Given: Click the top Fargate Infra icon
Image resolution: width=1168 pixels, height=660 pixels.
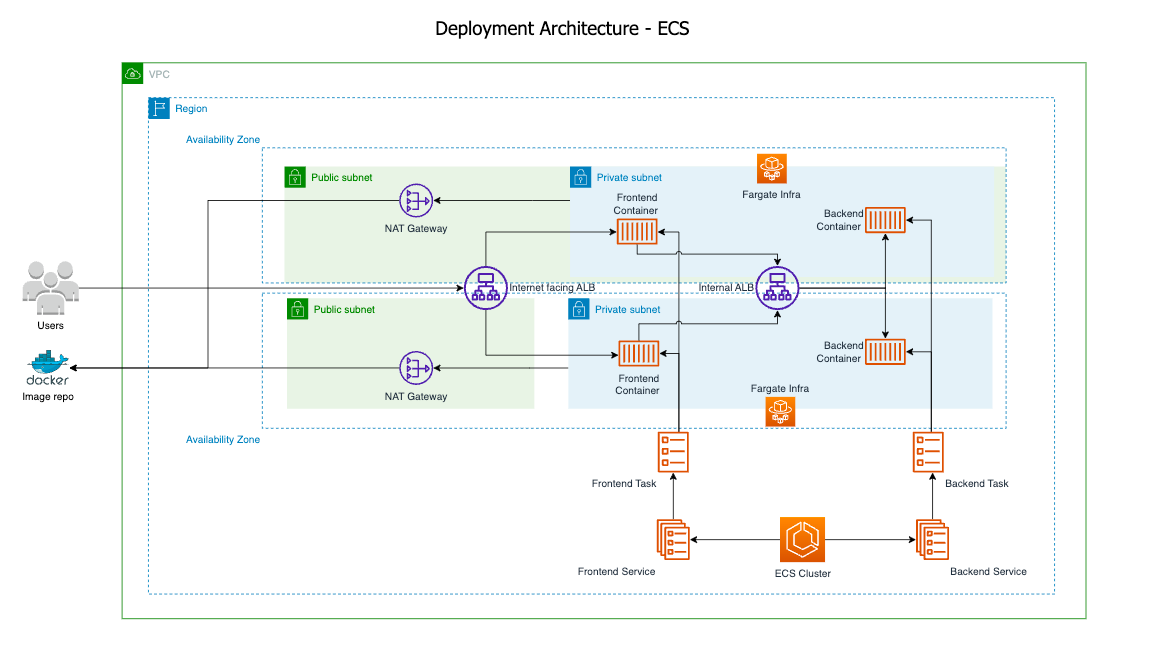Looking at the screenshot, I should 771,168.
